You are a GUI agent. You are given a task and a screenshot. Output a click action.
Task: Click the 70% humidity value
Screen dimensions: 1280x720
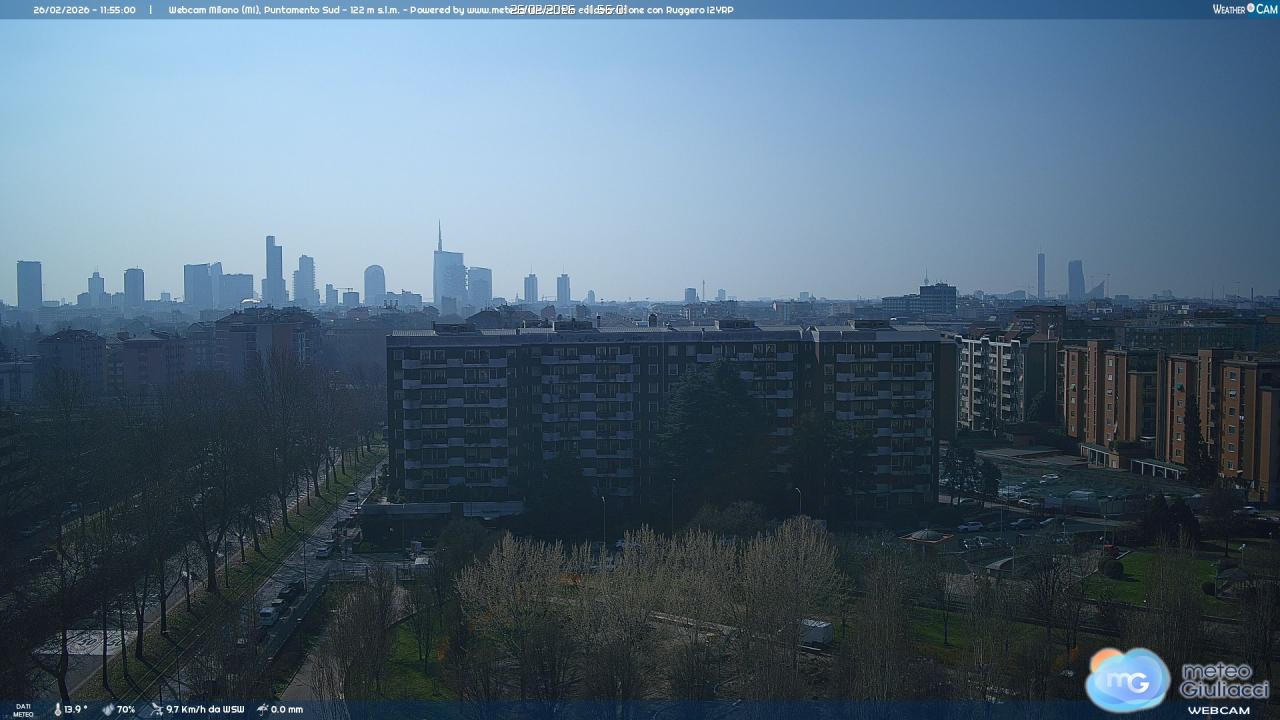coord(126,709)
